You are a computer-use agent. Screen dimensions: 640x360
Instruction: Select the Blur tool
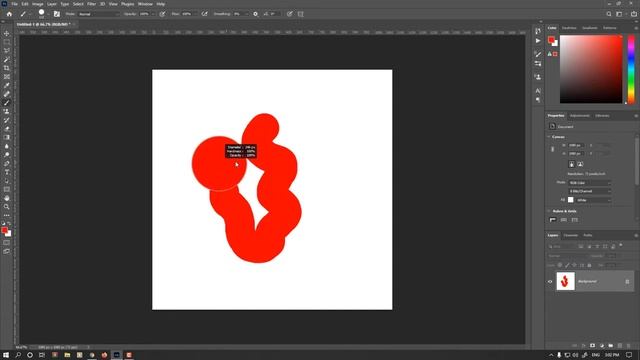7,146
